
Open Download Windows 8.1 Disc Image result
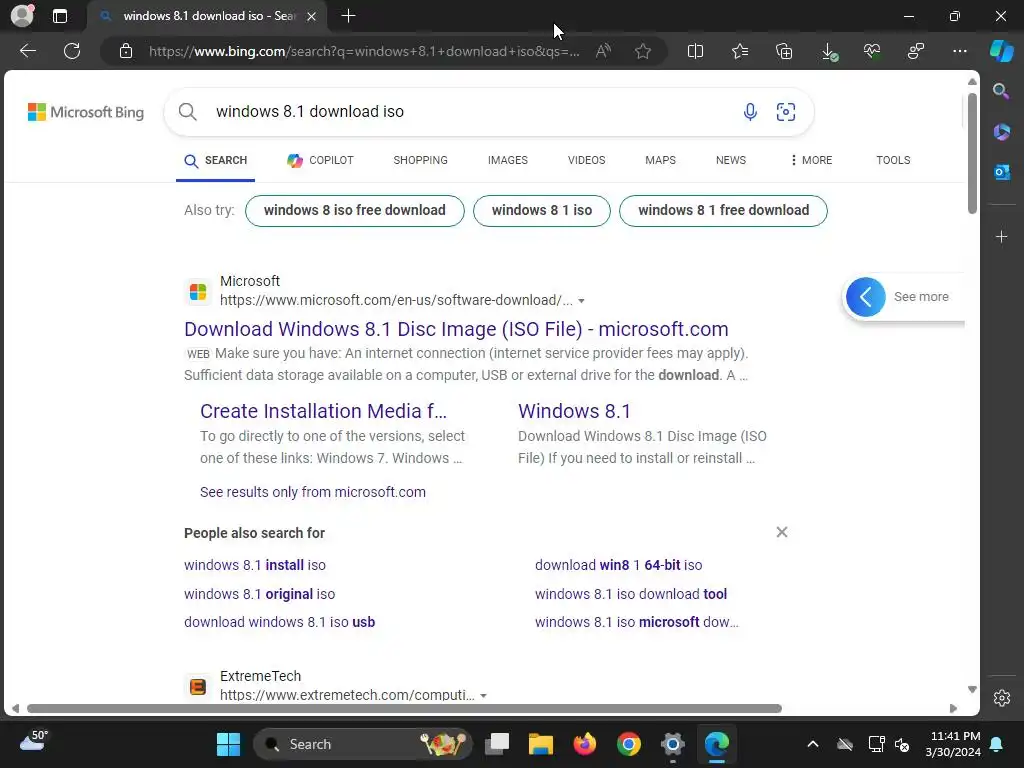tap(456, 329)
